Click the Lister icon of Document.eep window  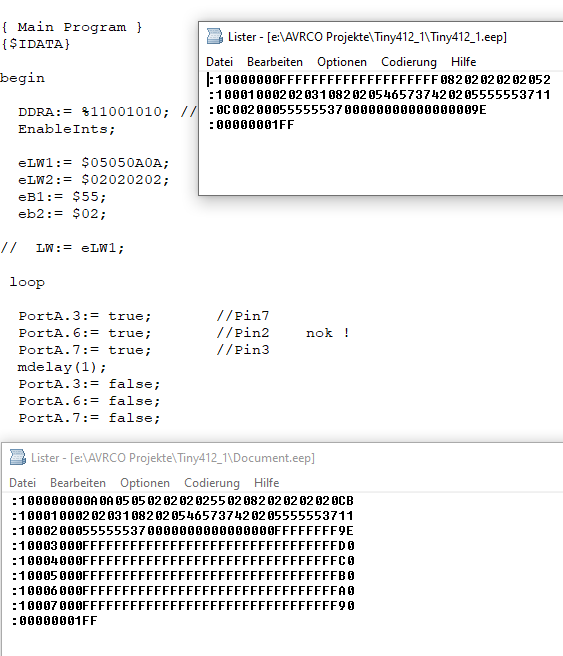coord(18,457)
